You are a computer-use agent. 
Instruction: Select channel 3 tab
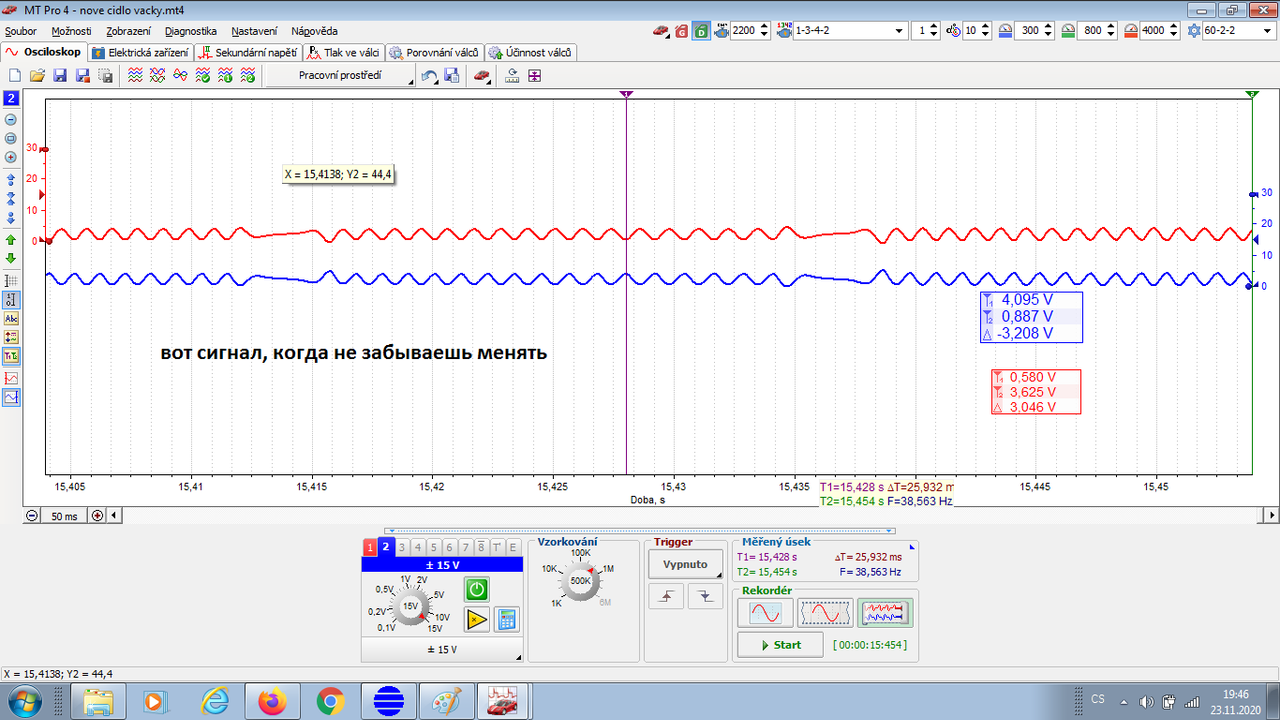coord(402,548)
